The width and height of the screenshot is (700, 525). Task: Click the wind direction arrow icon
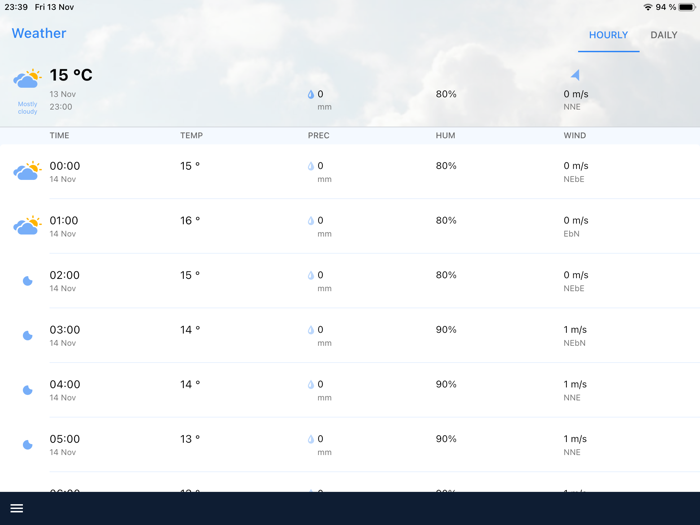point(575,75)
